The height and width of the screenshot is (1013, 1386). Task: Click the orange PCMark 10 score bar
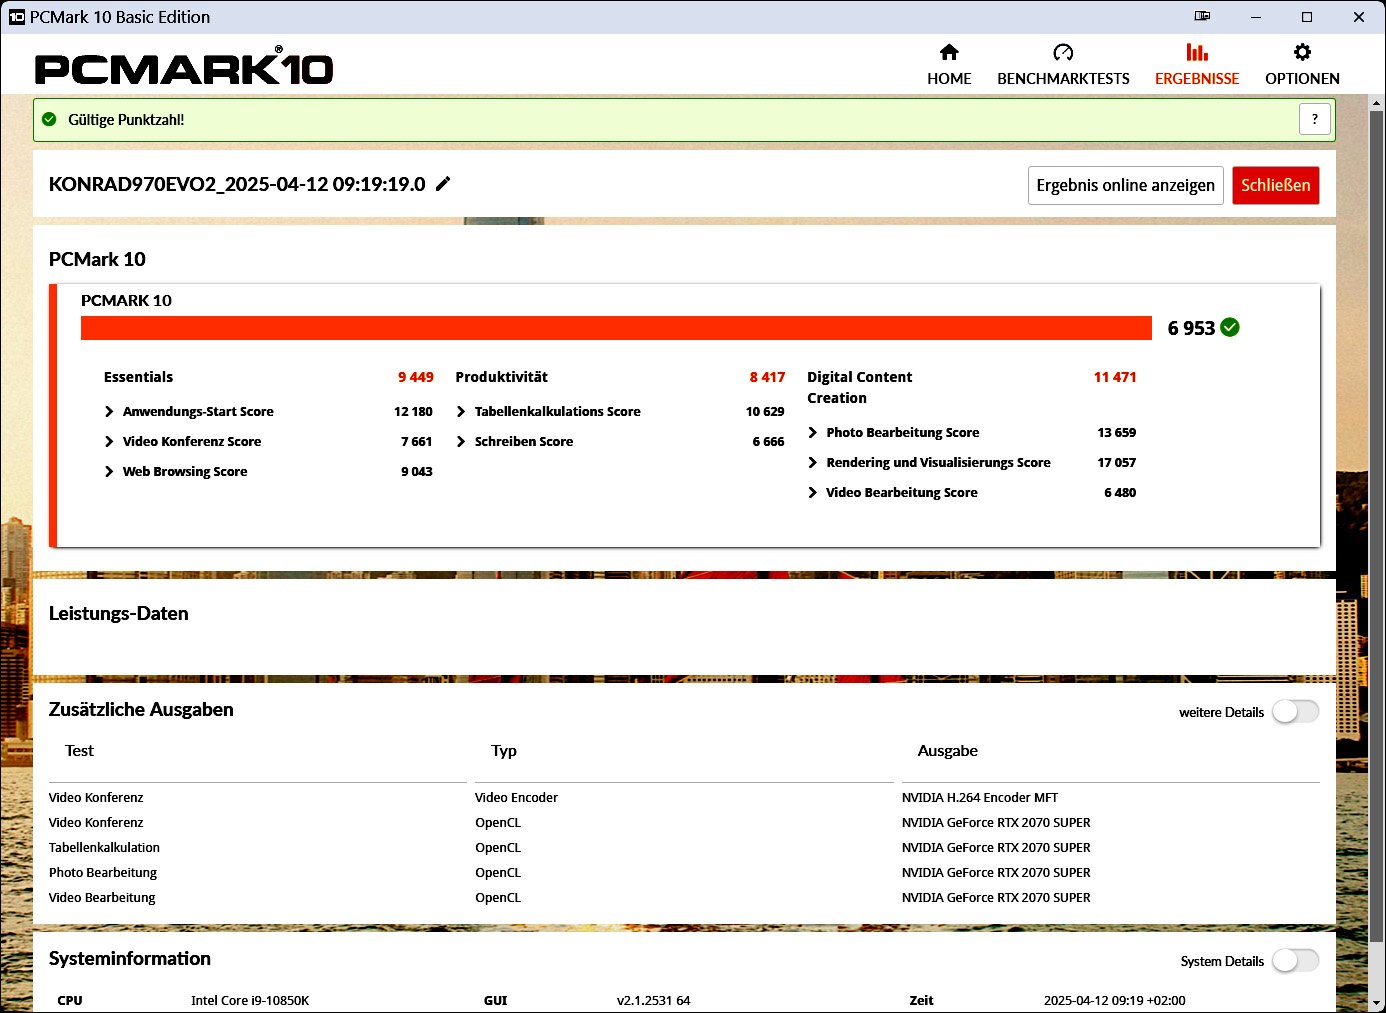[616, 328]
